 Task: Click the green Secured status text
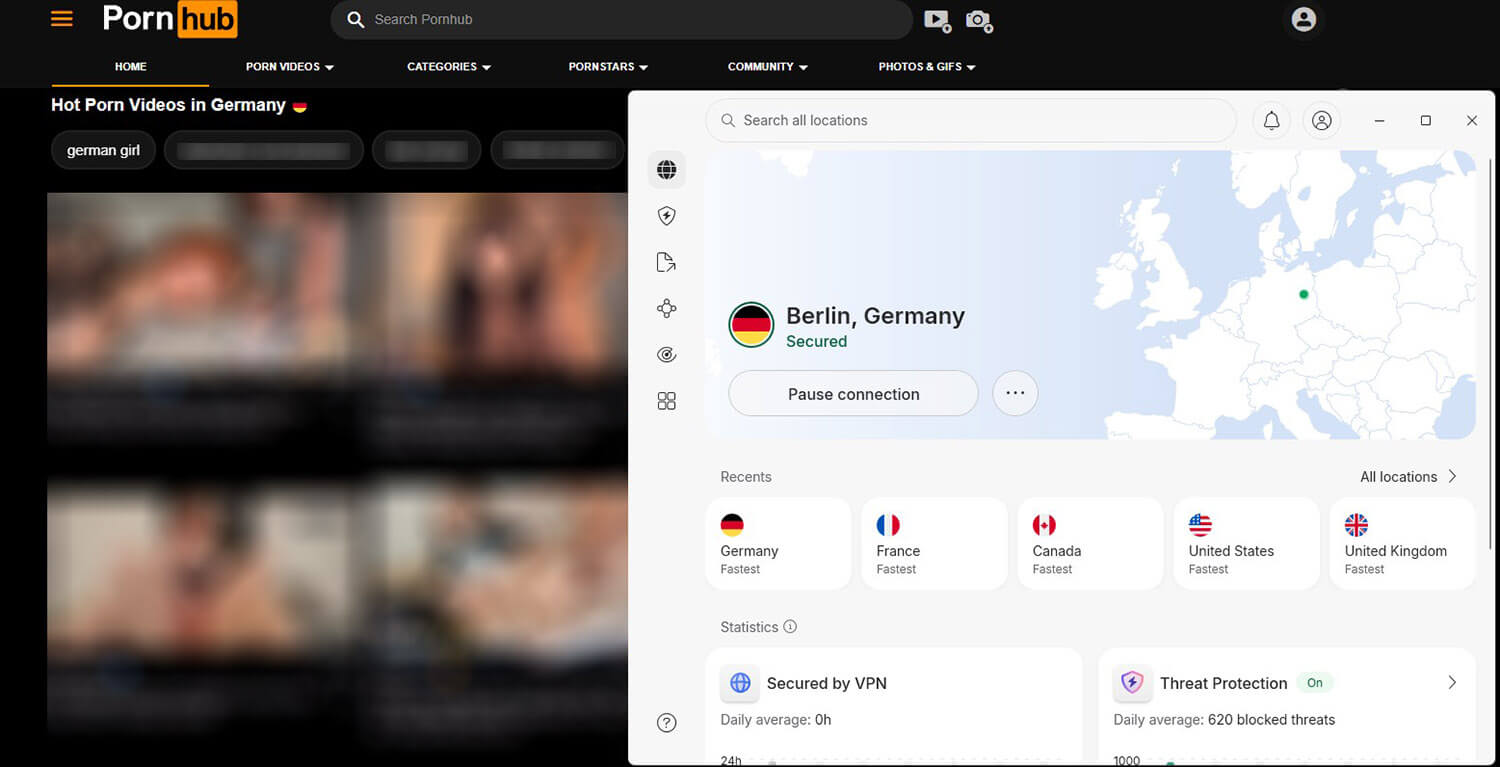pos(816,341)
